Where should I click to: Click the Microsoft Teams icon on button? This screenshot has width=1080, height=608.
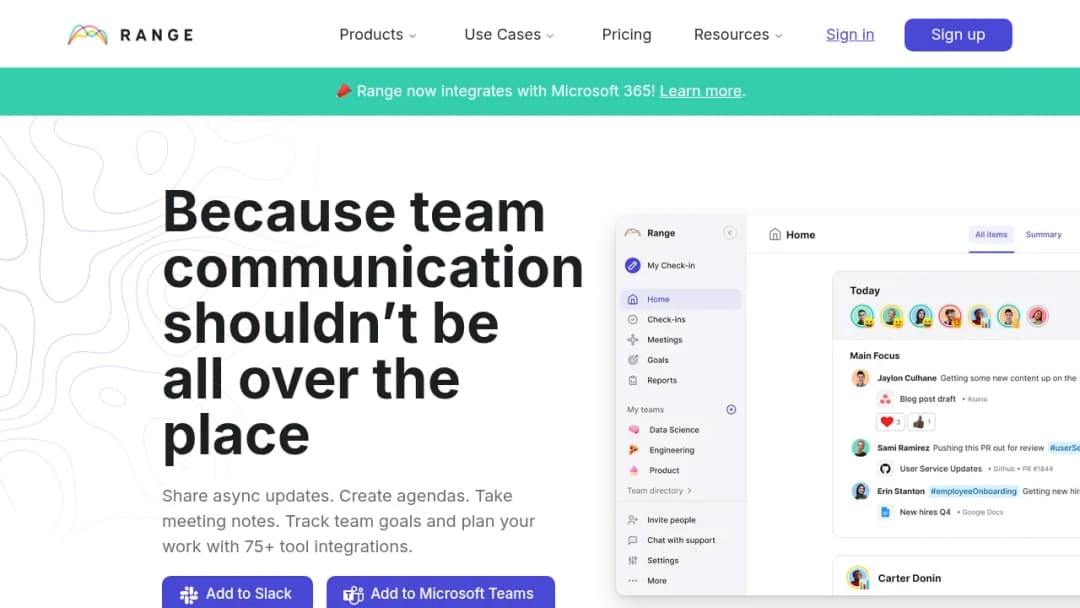pyautogui.click(x=353, y=594)
